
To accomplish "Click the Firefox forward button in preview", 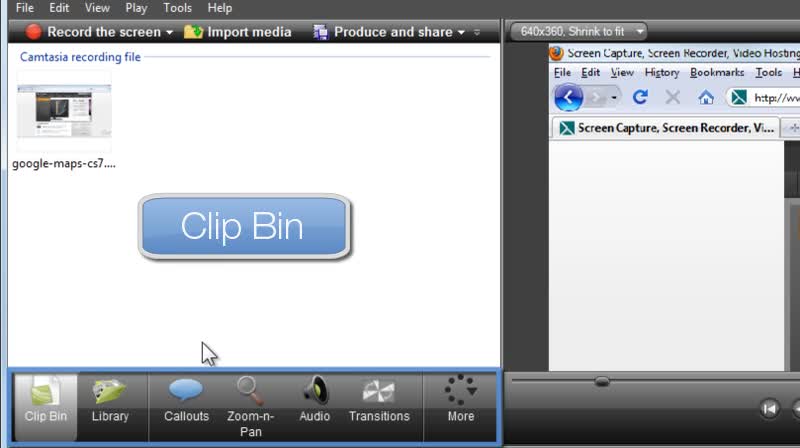I will point(596,97).
